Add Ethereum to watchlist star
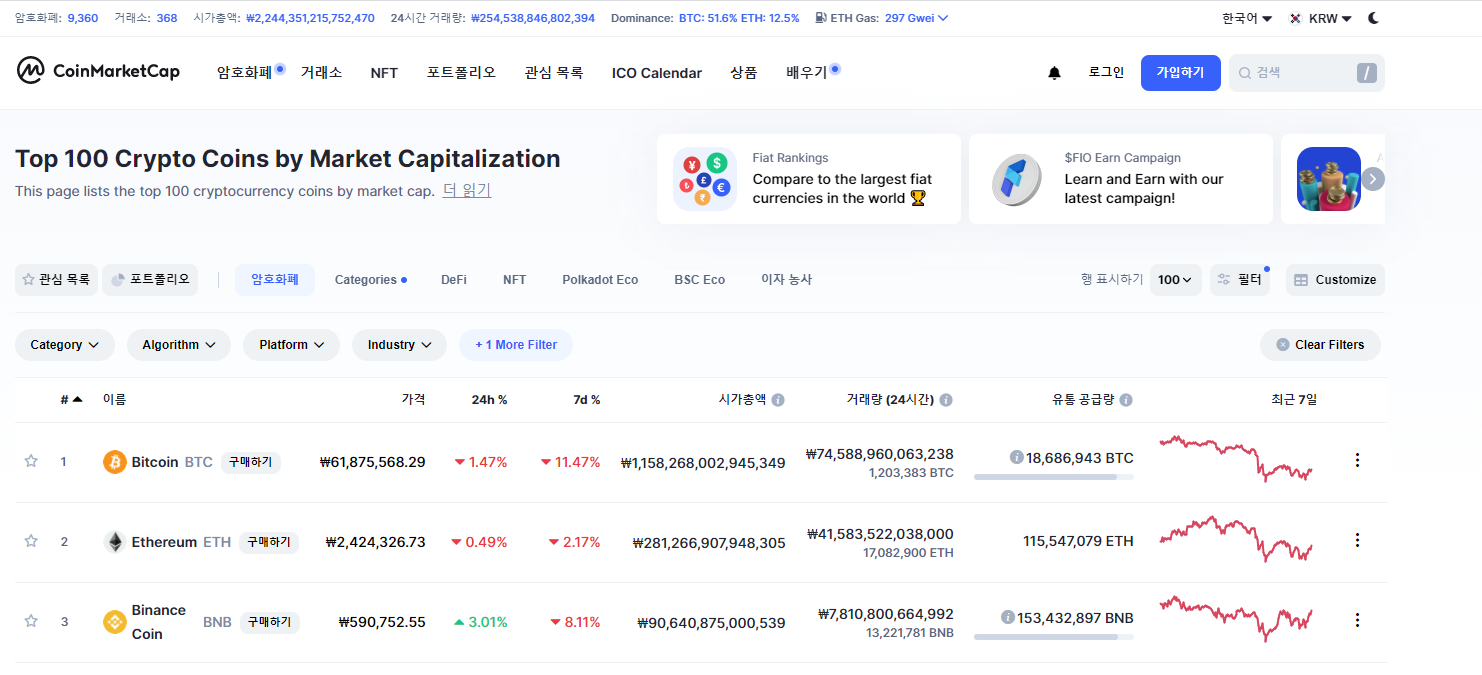Viewport: 1482px width, 675px height. click(31, 541)
